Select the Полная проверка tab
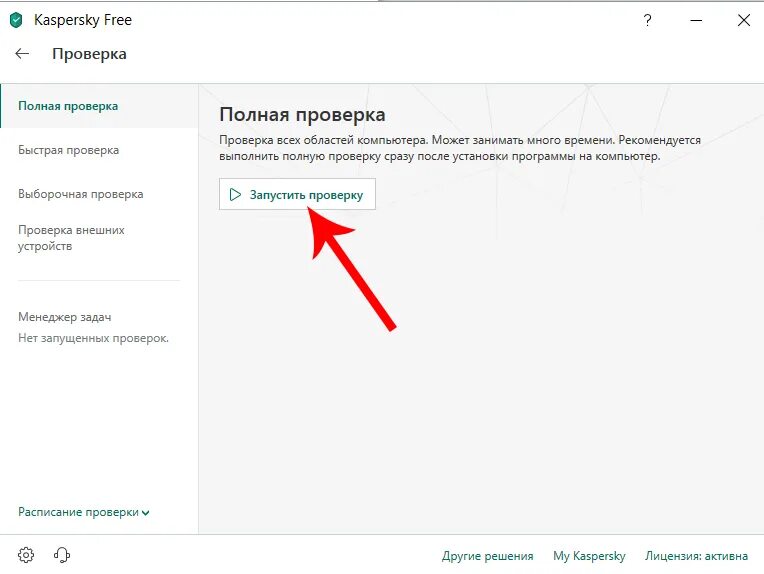This screenshot has height=574, width=764. coord(99,106)
